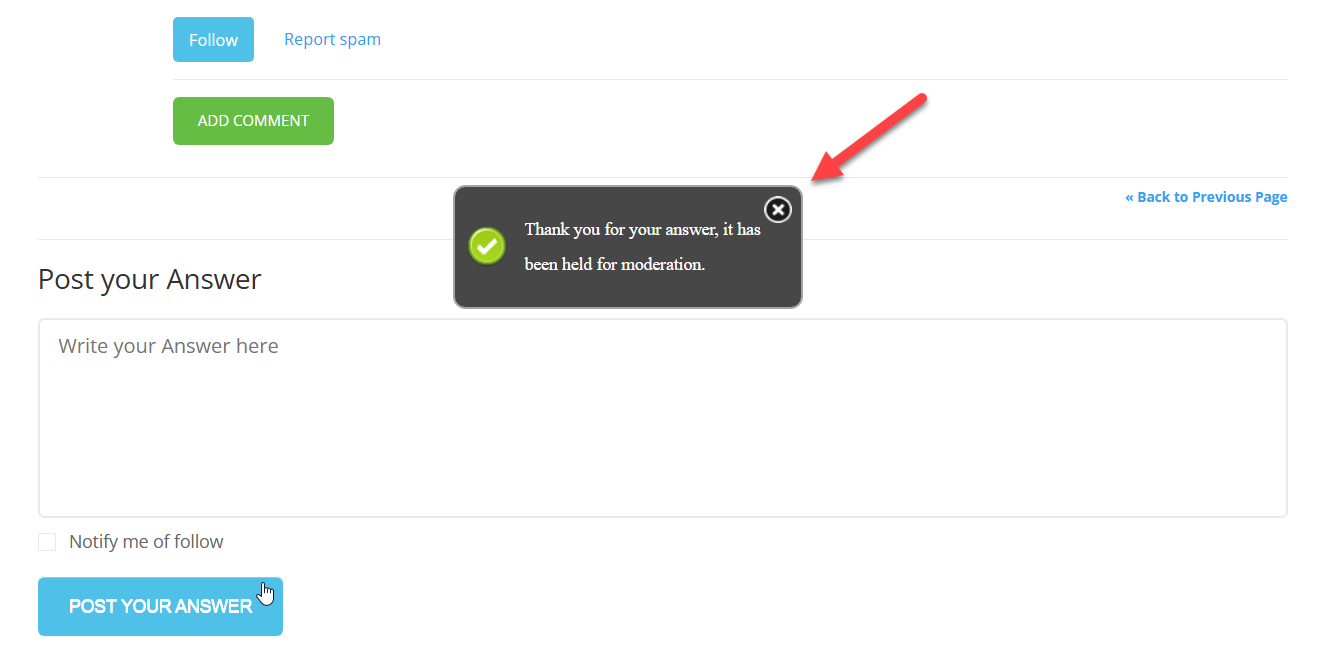
Task: Focus the 'Write your Answer here' textarea
Action: (x=662, y=418)
